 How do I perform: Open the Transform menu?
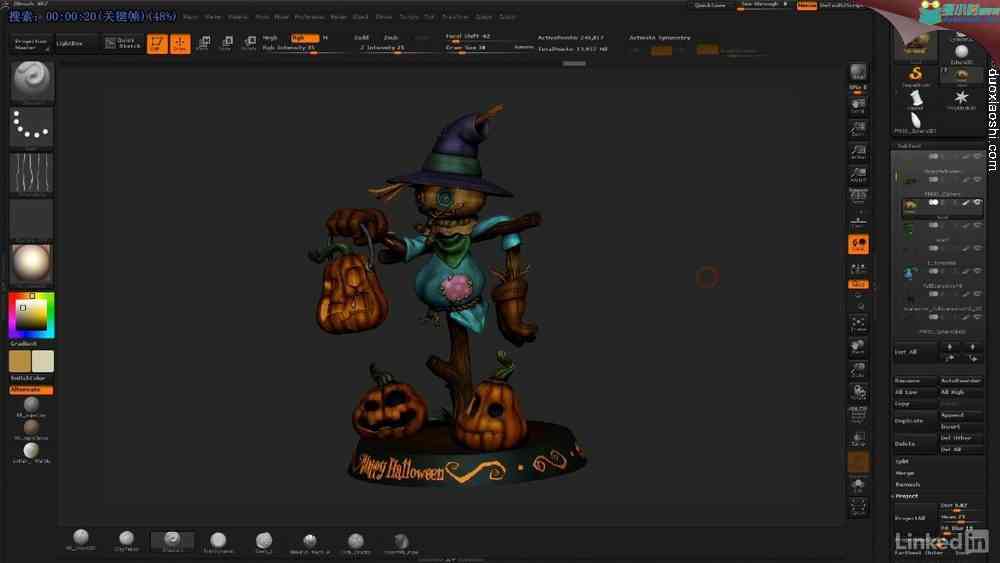point(455,17)
